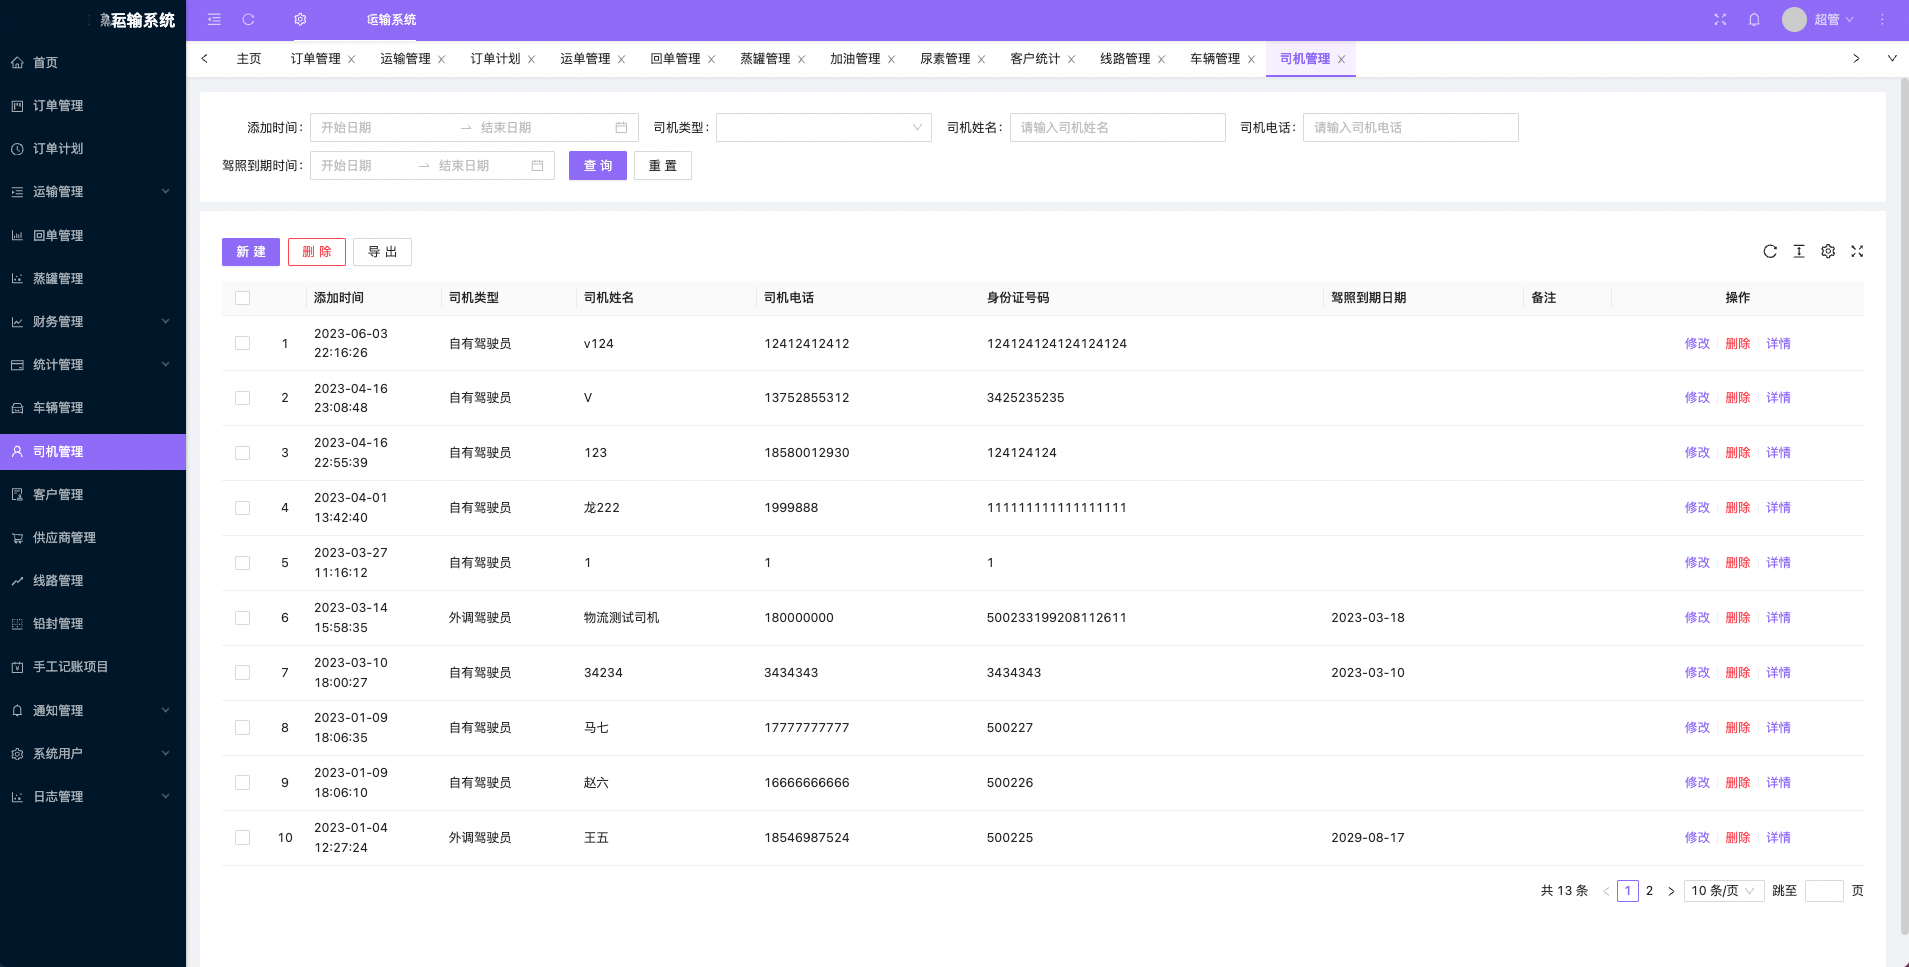1909x967 pixels.
Task: Open the vertical dots more menu
Action: pyautogui.click(x=1882, y=19)
